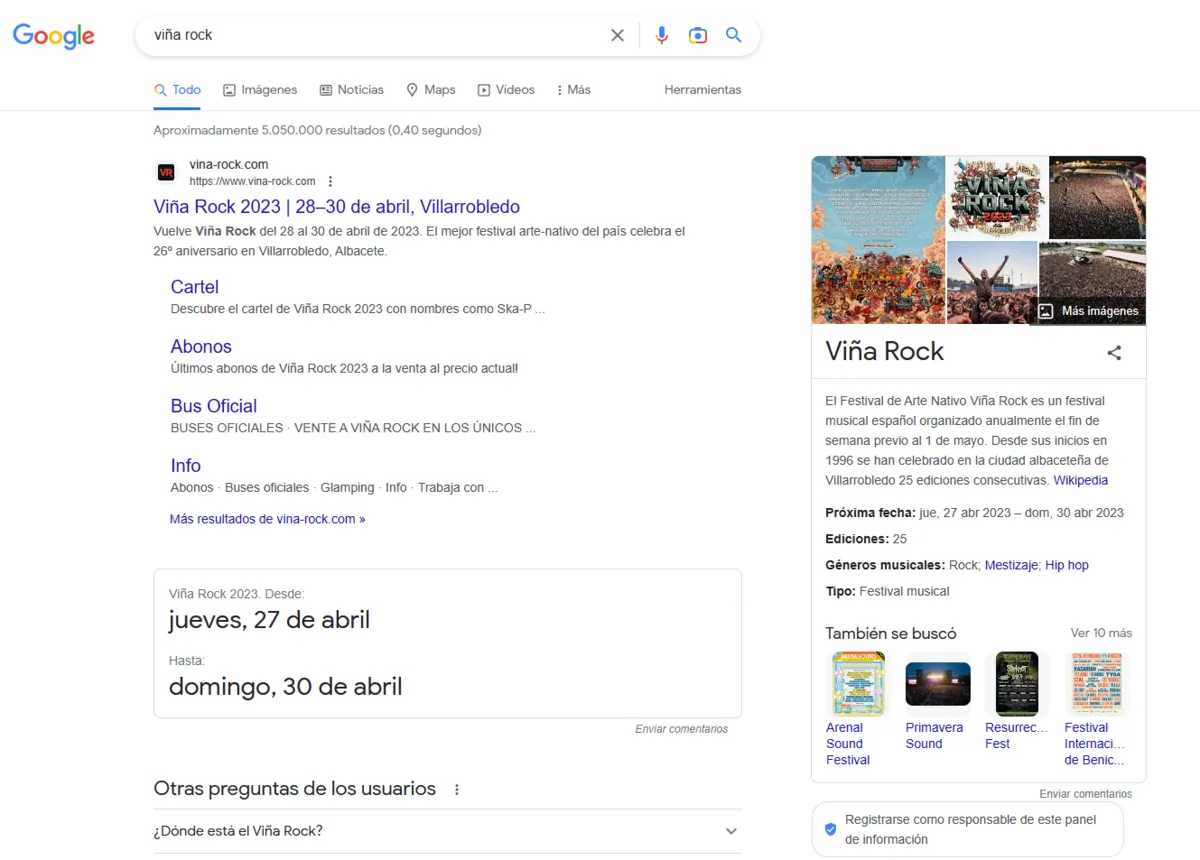Image resolution: width=1200 pixels, height=860 pixels.
Task: Open Viña Rock 2023 main result title
Action: 337,207
